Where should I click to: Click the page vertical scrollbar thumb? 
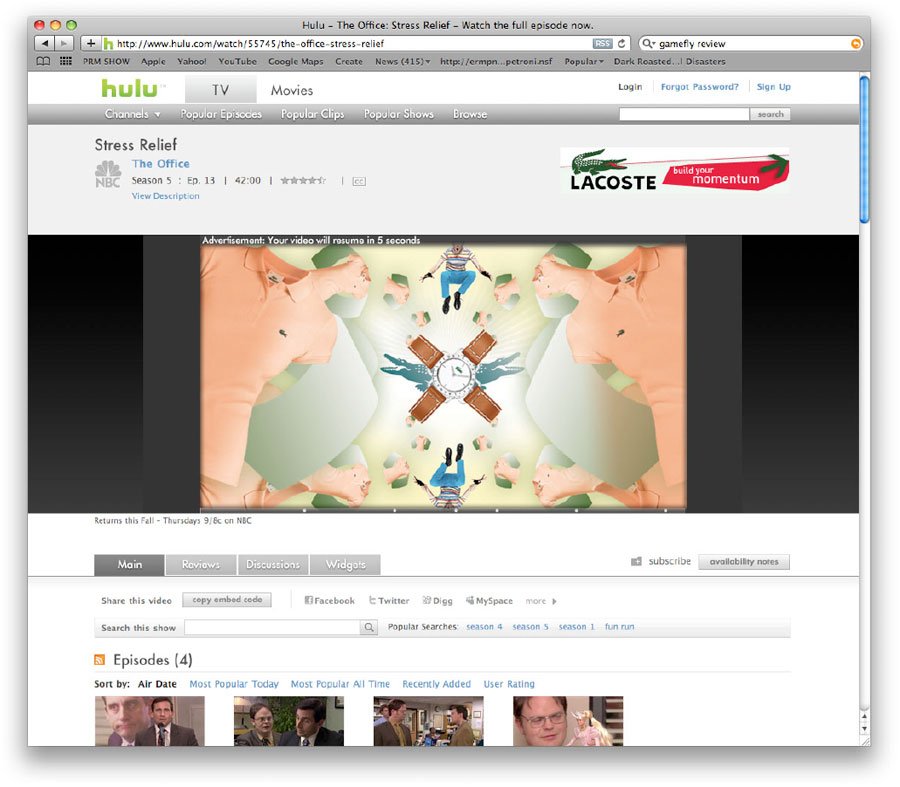click(864, 149)
